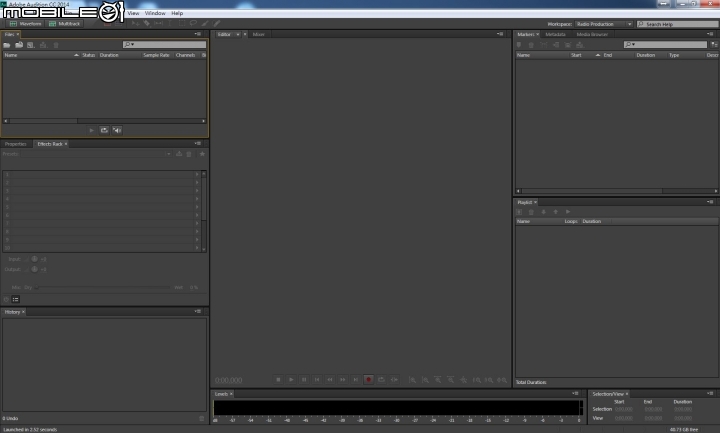Click the Mix Dry/Wet slider
Image resolution: width=720 pixels, height=433 pixels.
coord(103,287)
